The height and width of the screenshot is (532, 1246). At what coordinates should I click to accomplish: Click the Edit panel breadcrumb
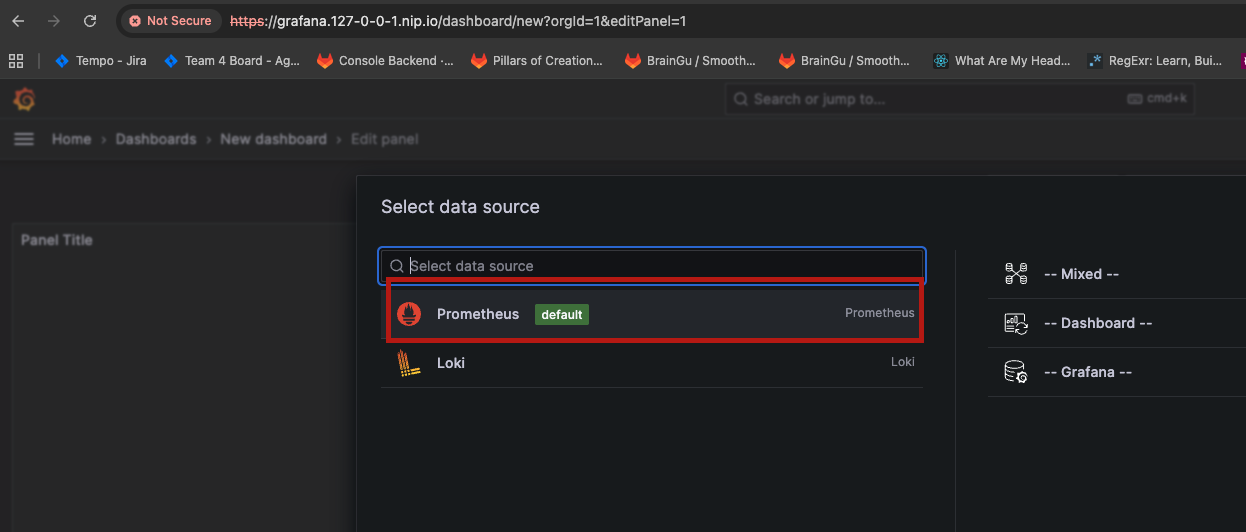point(384,139)
